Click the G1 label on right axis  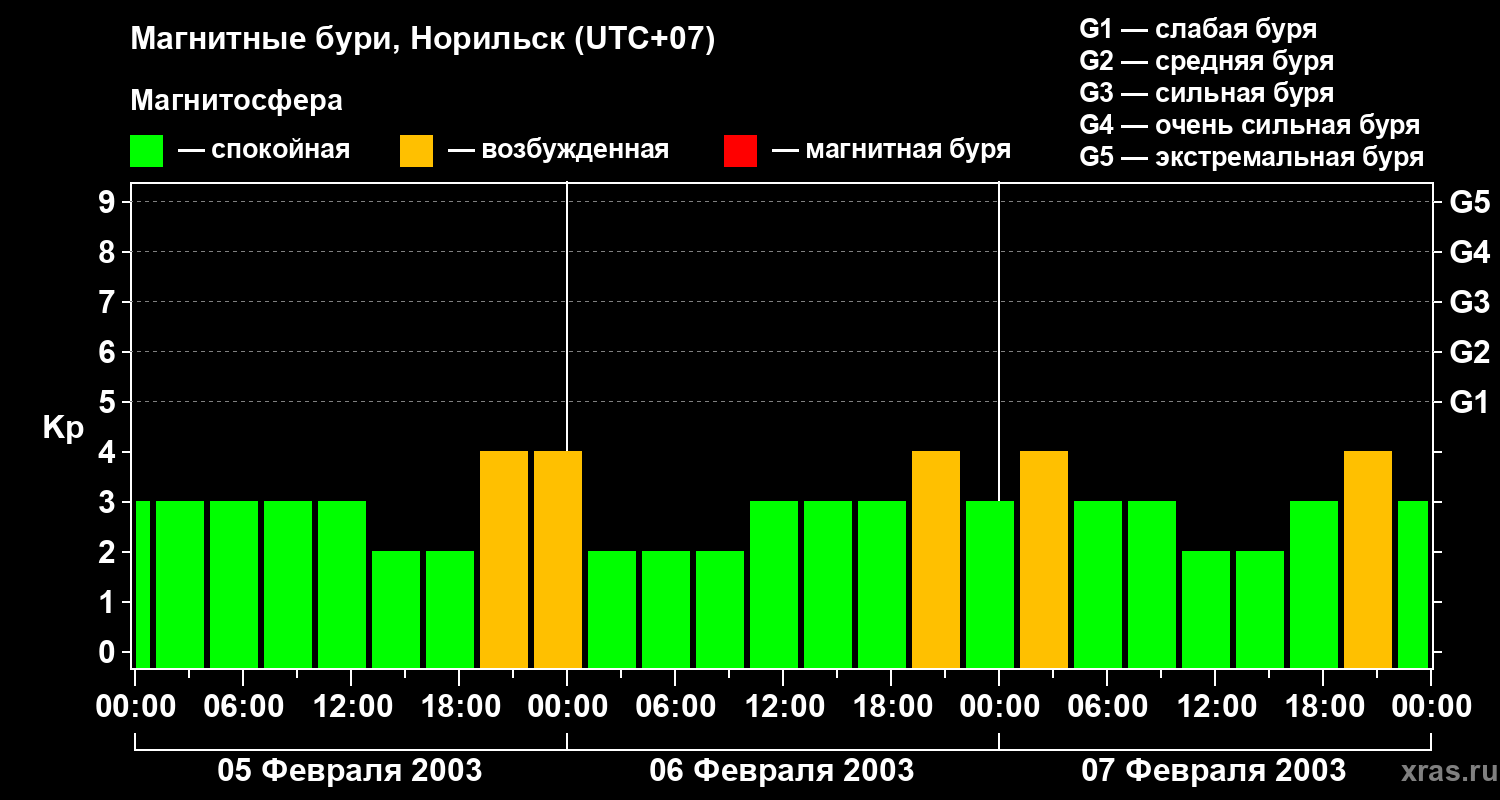[1469, 402]
